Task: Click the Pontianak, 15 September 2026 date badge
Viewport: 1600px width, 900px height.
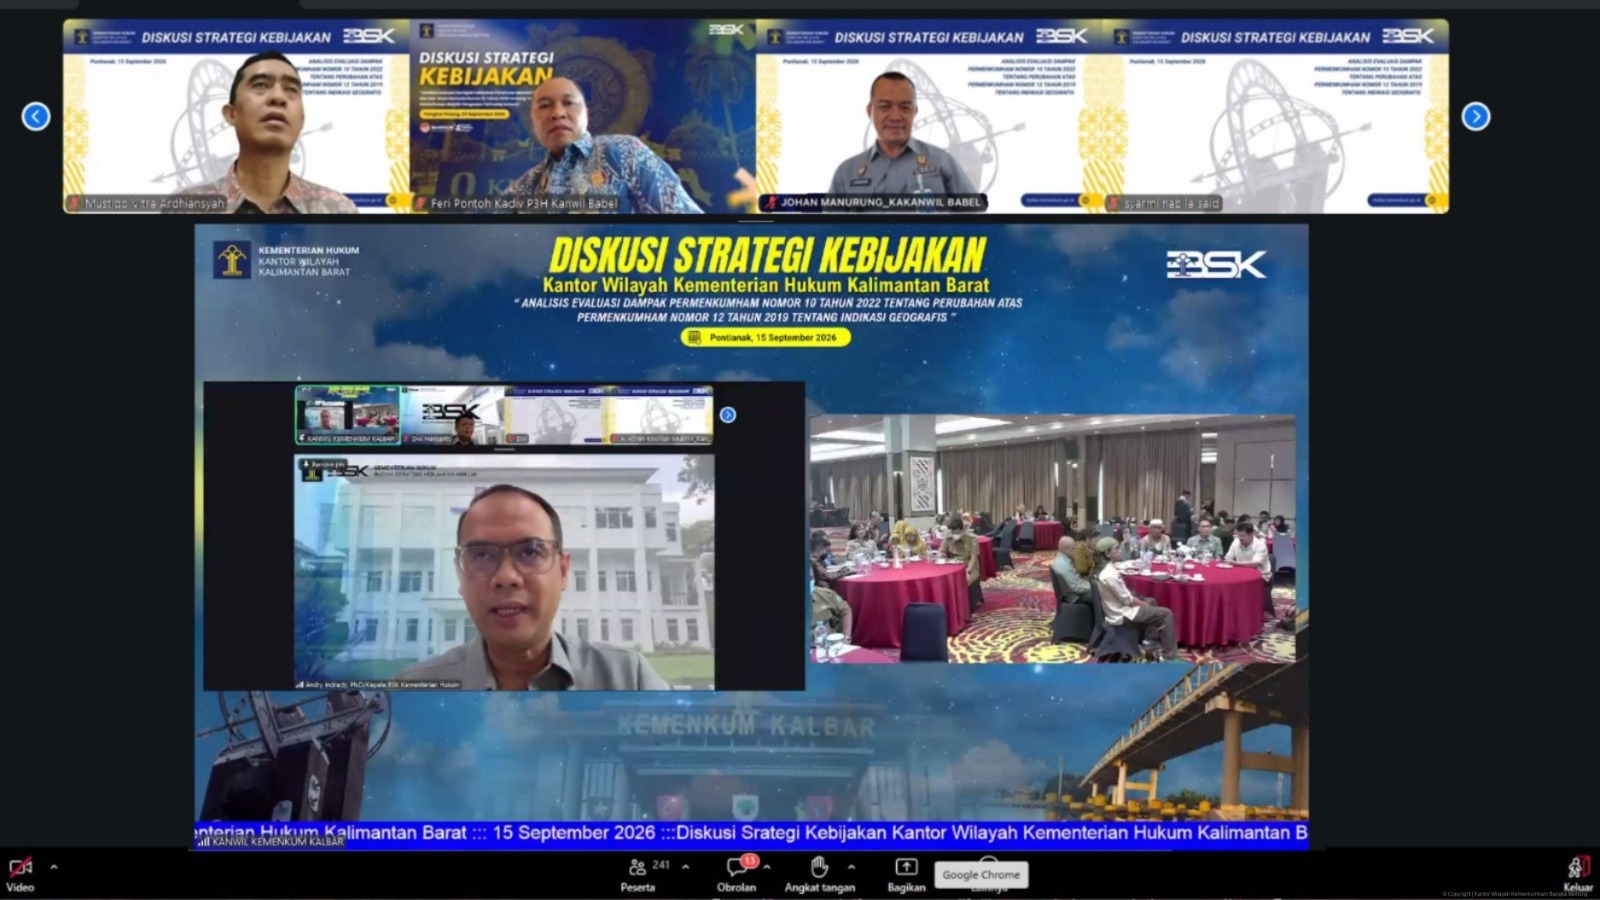Action: (x=766, y=338)
